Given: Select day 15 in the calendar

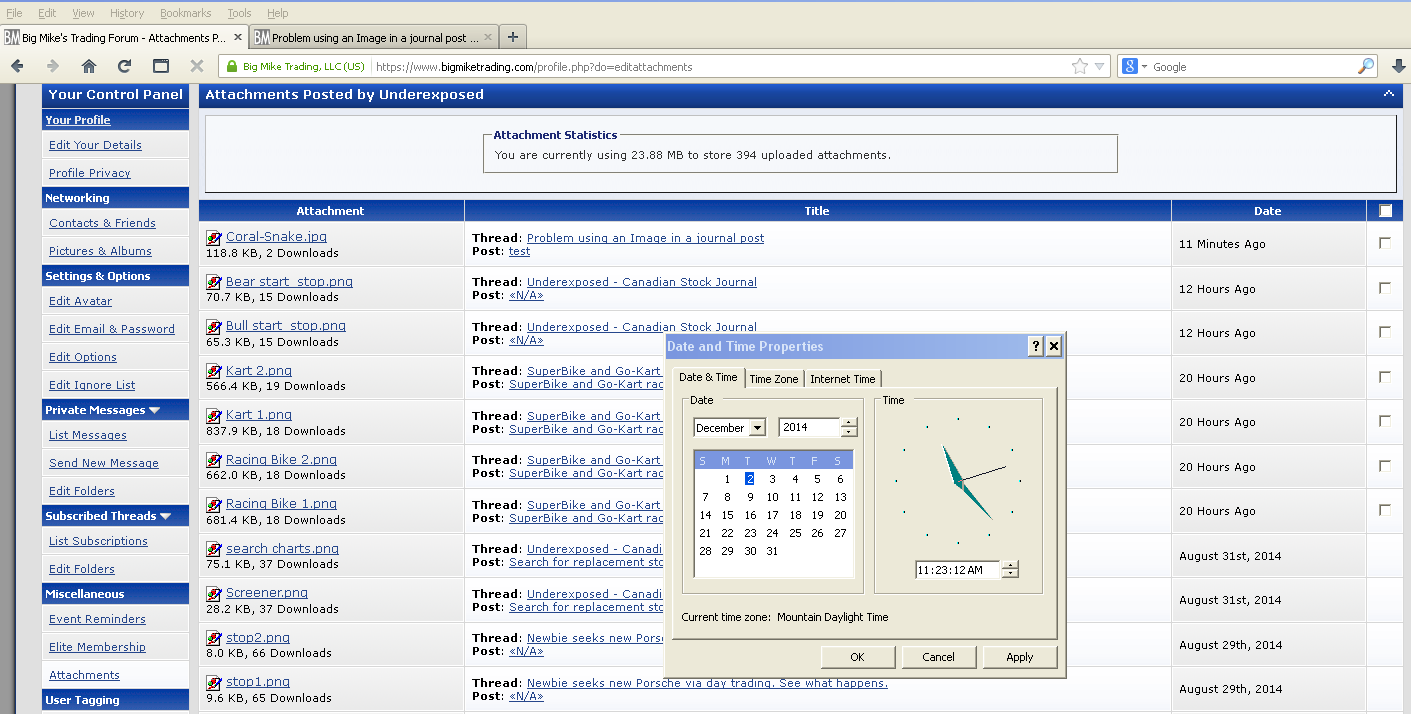Looking at the screenshot, I should click(727, 515).
